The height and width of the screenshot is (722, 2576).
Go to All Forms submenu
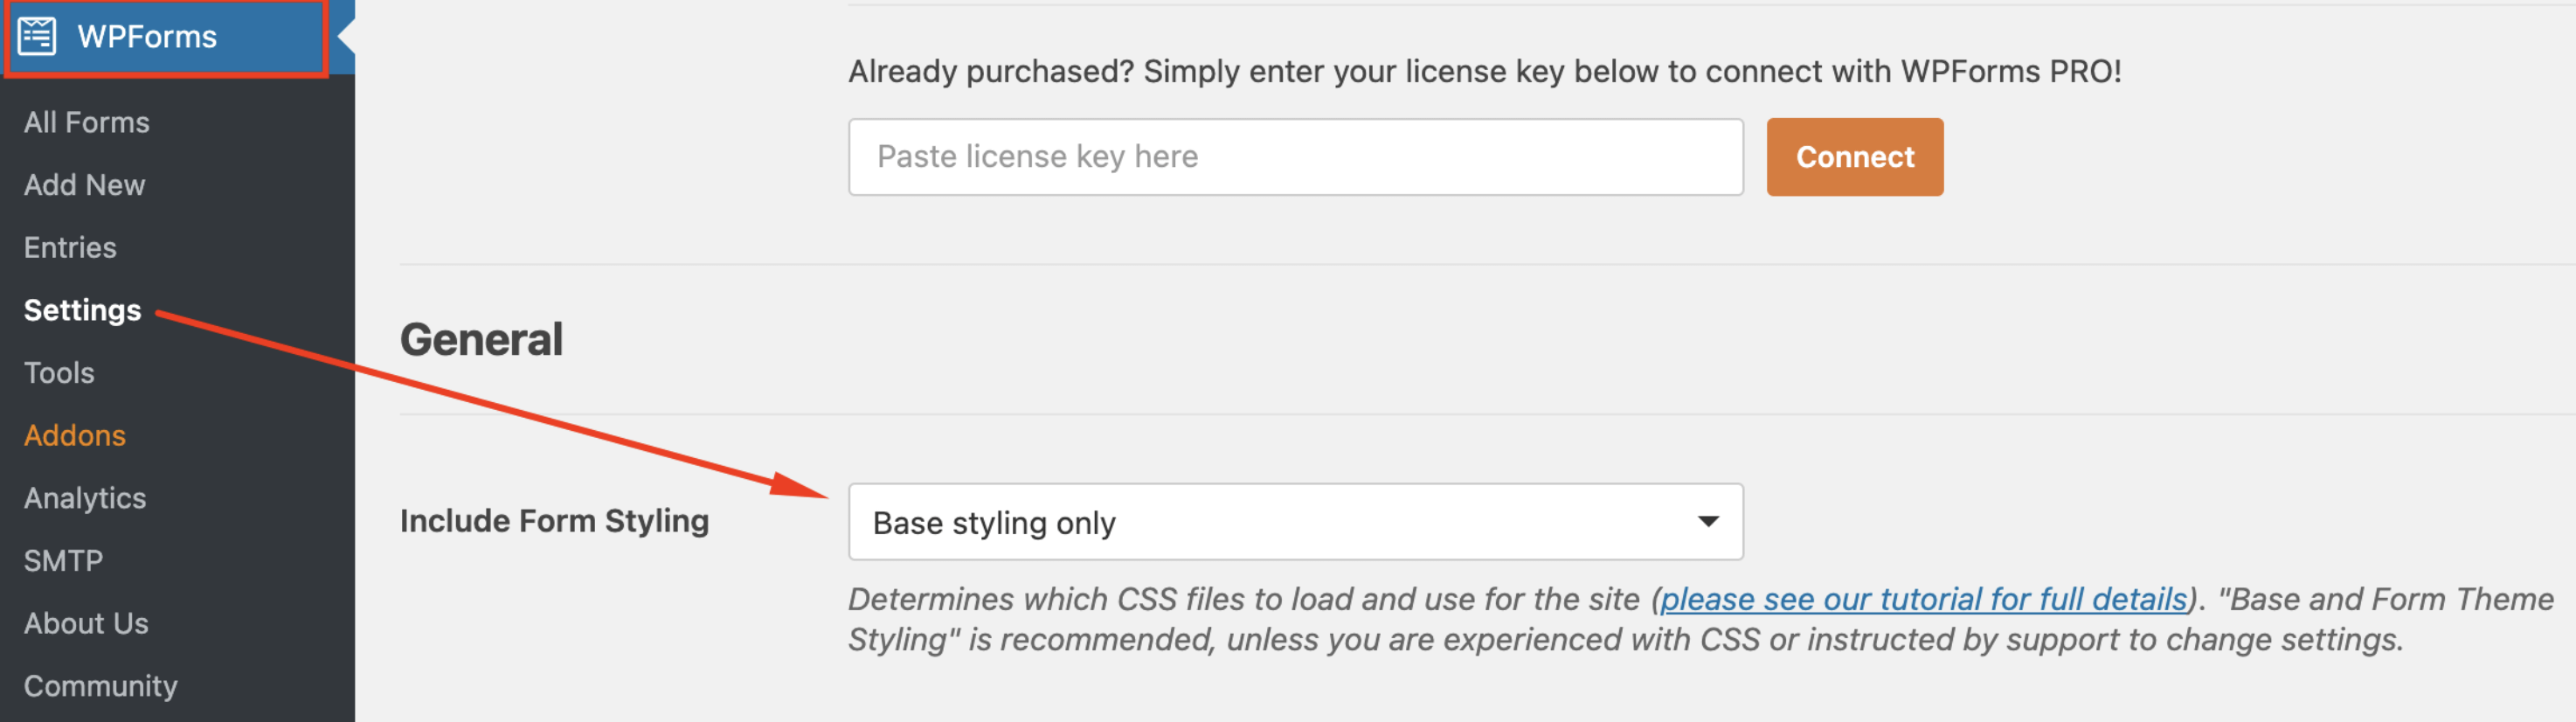[x=87, y=122]
